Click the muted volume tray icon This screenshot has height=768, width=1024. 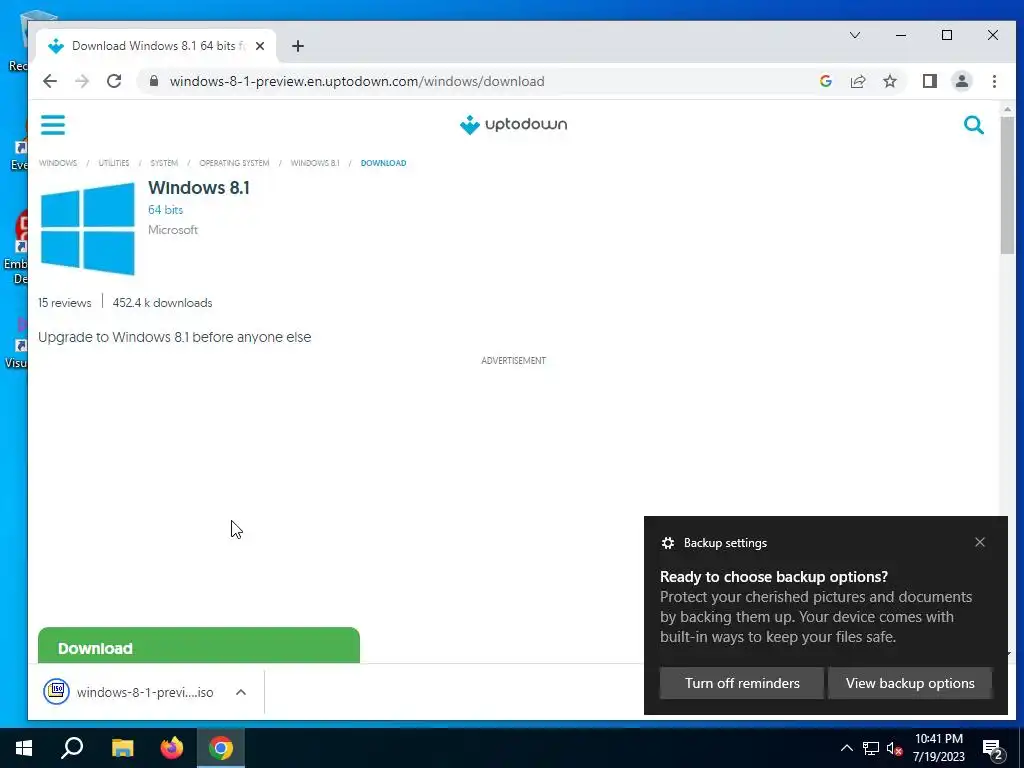[894, 748]
